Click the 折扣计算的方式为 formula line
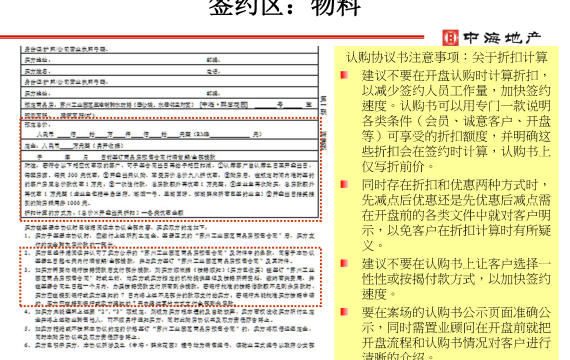 104,212
